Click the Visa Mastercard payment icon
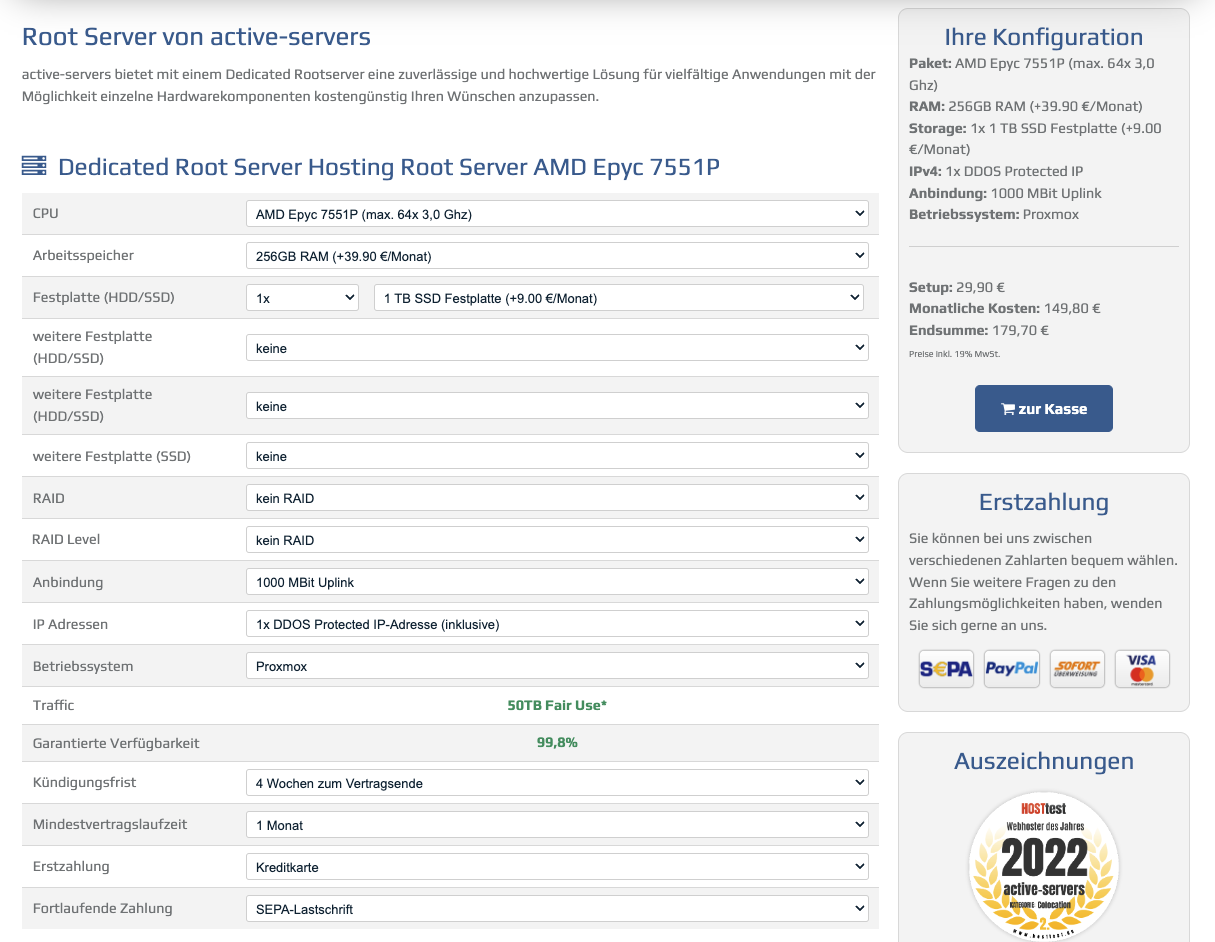This screenshot has width=1215, height=942. click(1141, 669)
